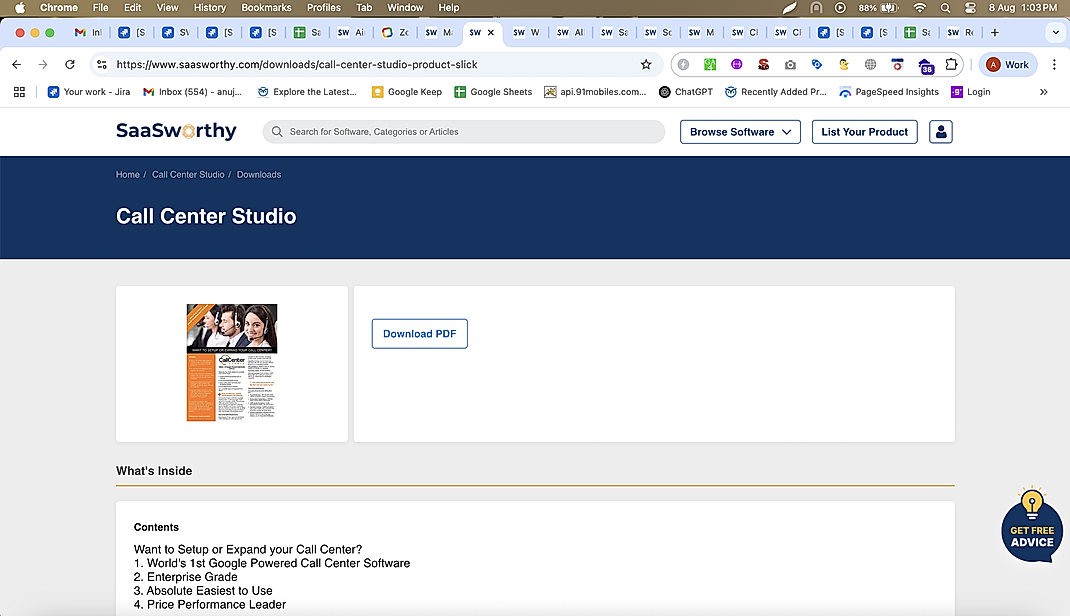Click the Download PDF button
The image size is (1070, 616).
tap(419, 334)
